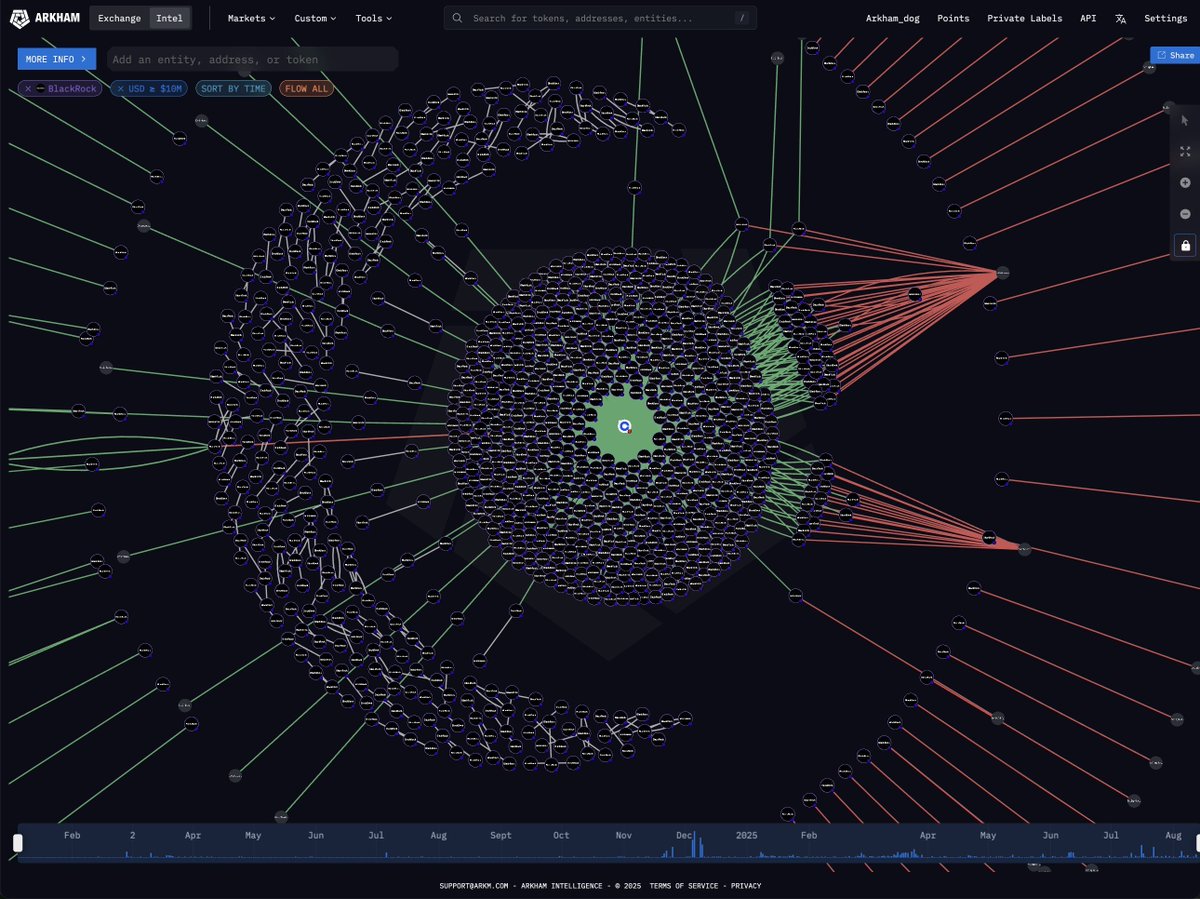This screenshot has width=1200, height=899.
Task: Zoom in with the plus icon
Action: coord(1185,183)
